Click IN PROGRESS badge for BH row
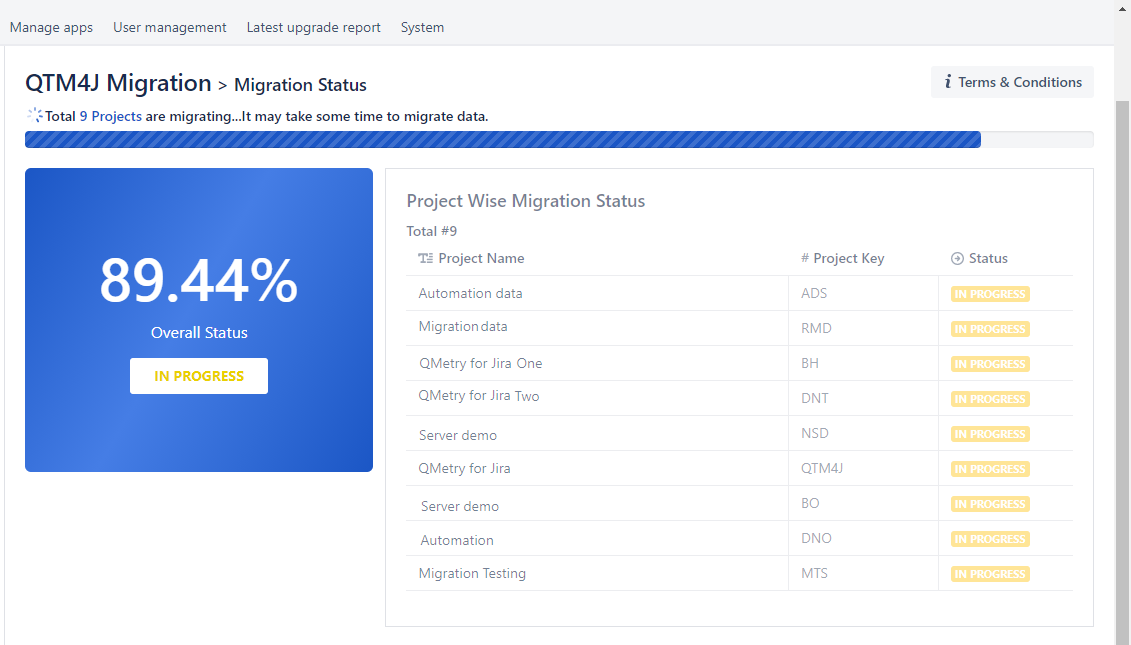 point(990,364)
